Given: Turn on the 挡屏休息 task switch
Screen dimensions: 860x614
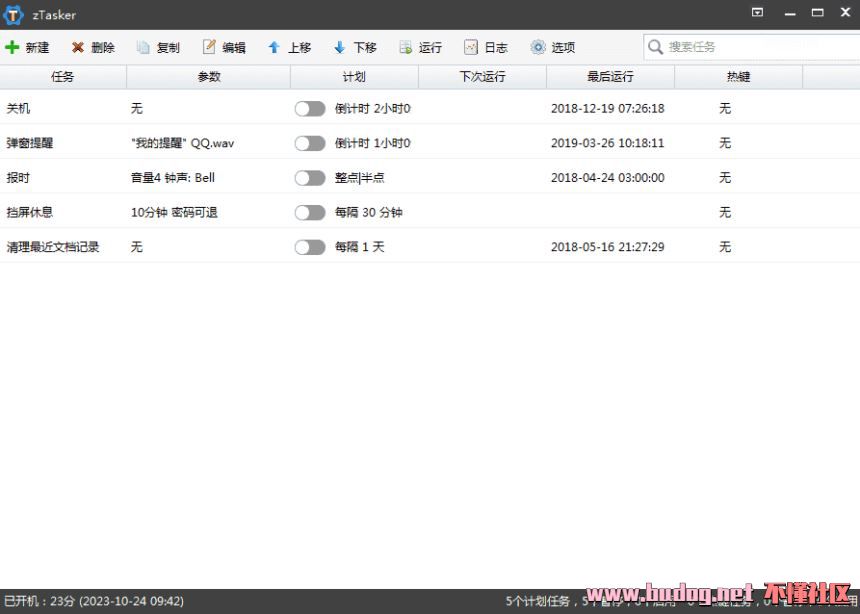Looking at the screenshot, I should coord(310,212).
